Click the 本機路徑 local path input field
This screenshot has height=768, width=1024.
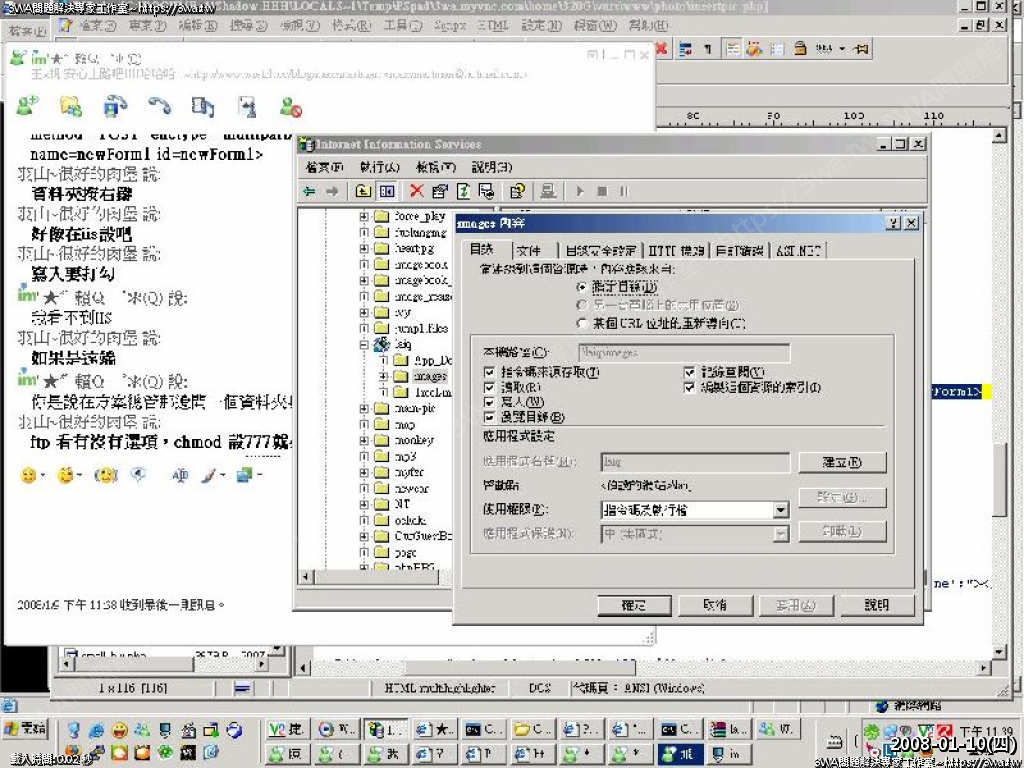click(x=684, y=352)
